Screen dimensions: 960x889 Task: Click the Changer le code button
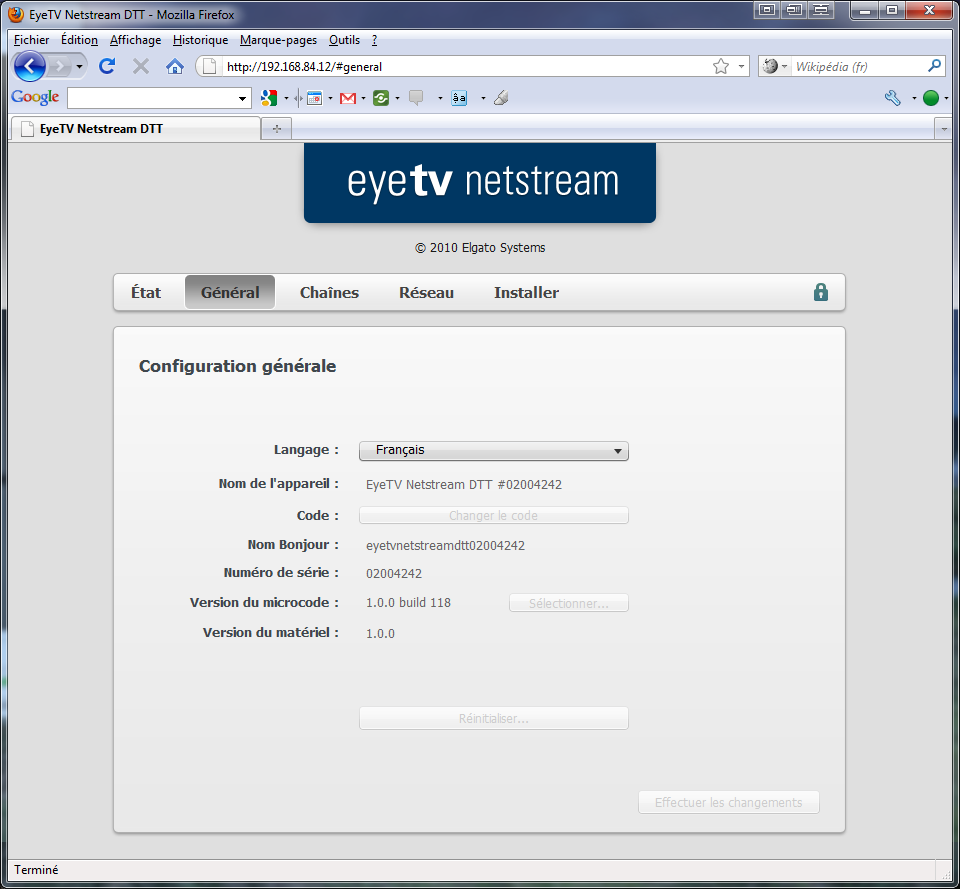click(493, 516)
